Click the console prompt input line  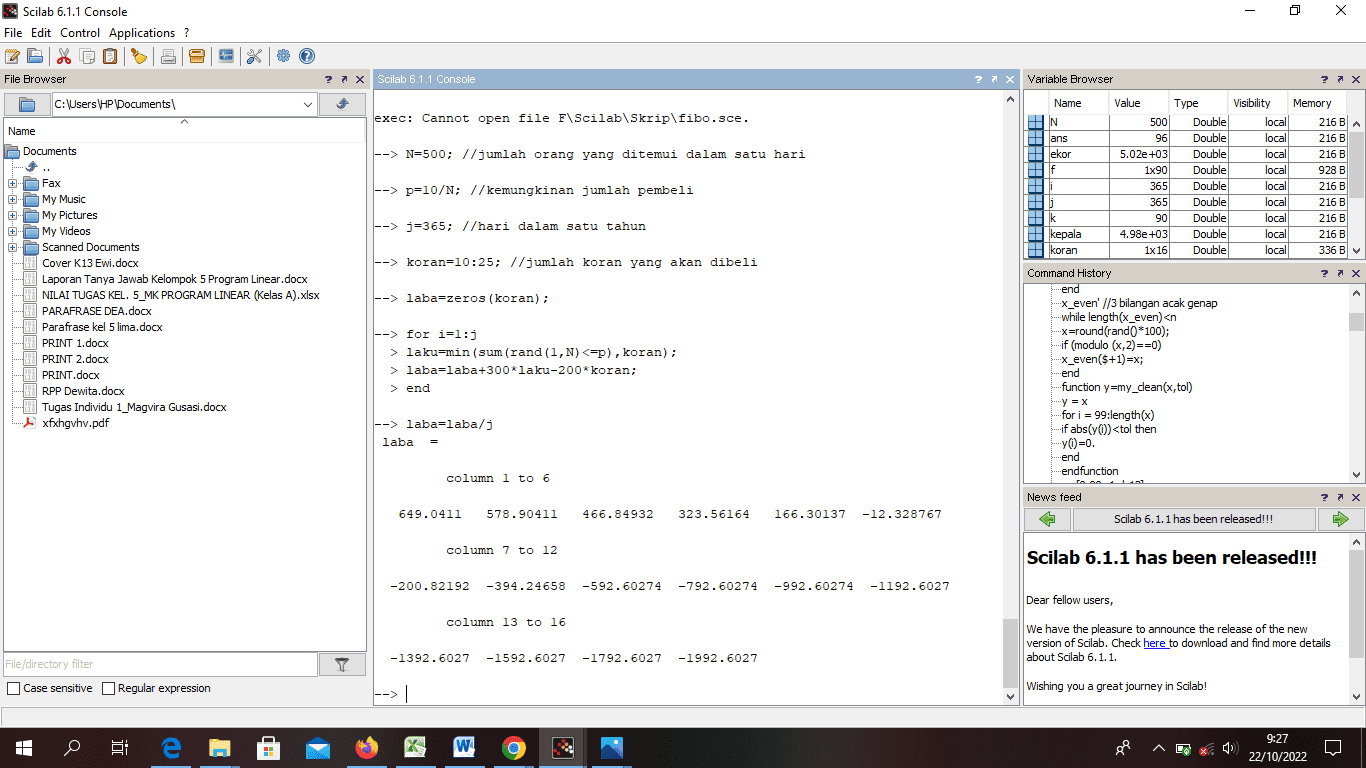coord(690,694)
